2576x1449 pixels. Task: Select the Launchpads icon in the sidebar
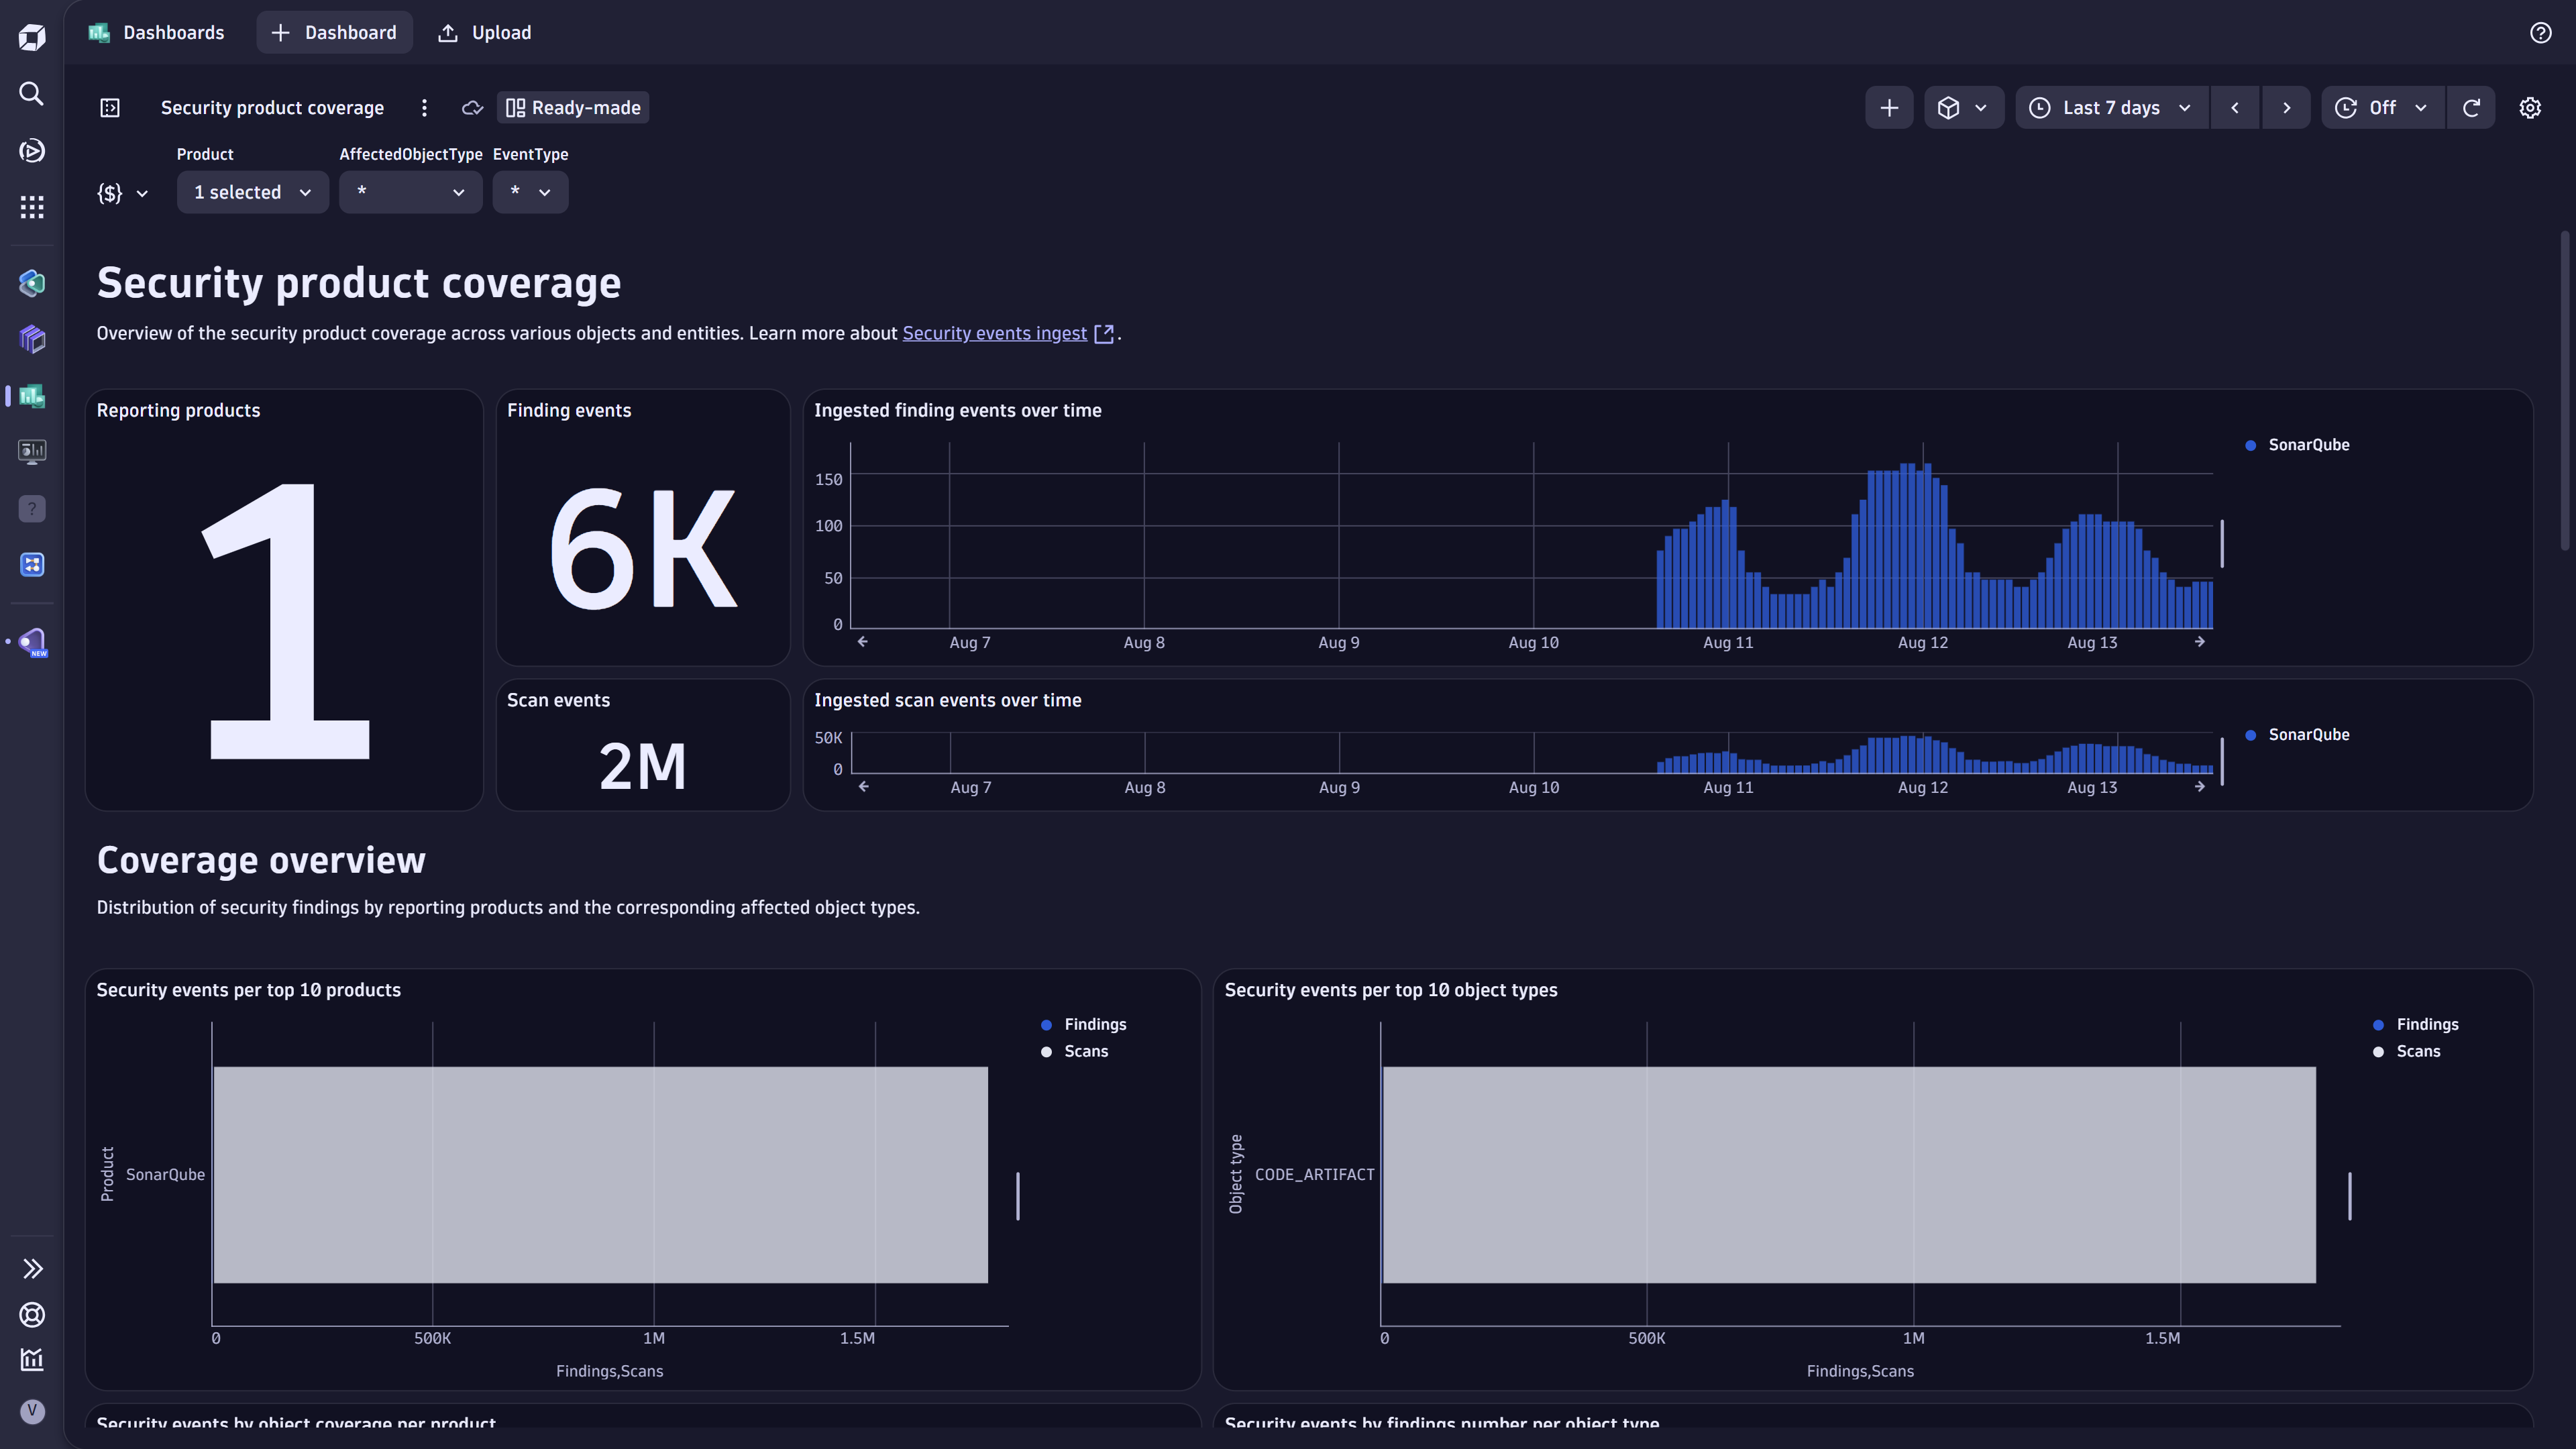click(31, 150)
